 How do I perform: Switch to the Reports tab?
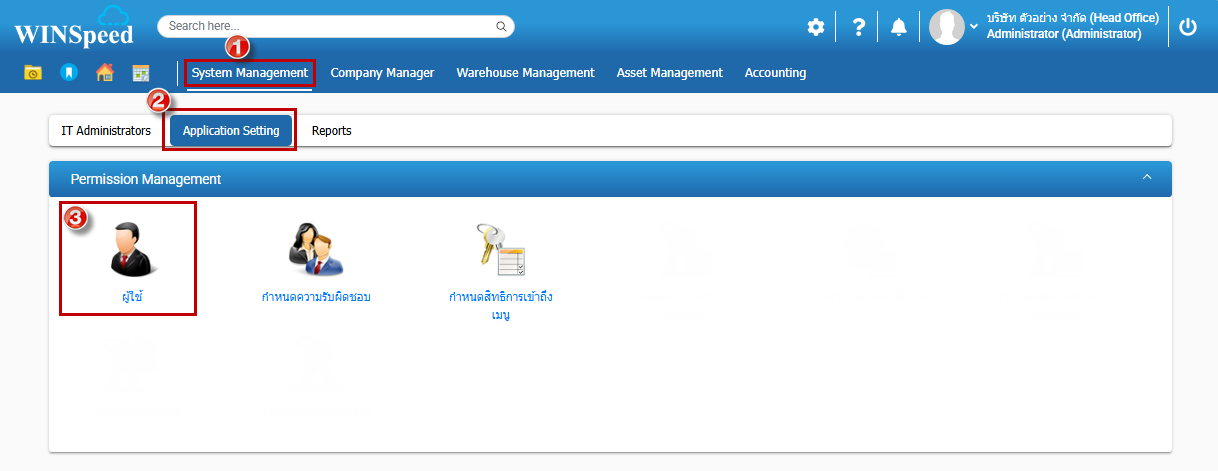(x=331, y=131)
